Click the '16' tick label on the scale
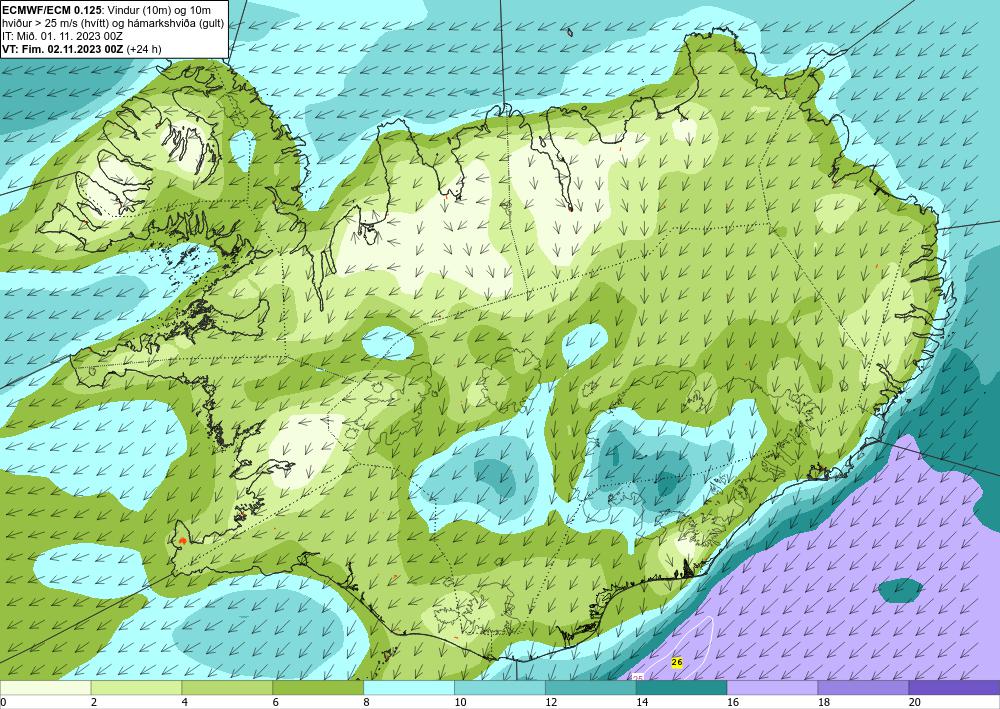This screenshot has height=709, width=1000. point(733,702)
